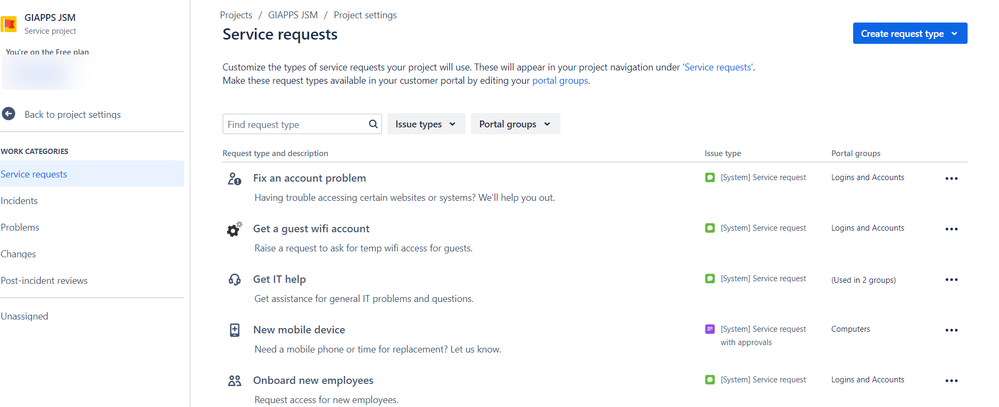Open the Create request type dropdown
The height and width of the screenshot is (407, 999).
click(910, 34)
